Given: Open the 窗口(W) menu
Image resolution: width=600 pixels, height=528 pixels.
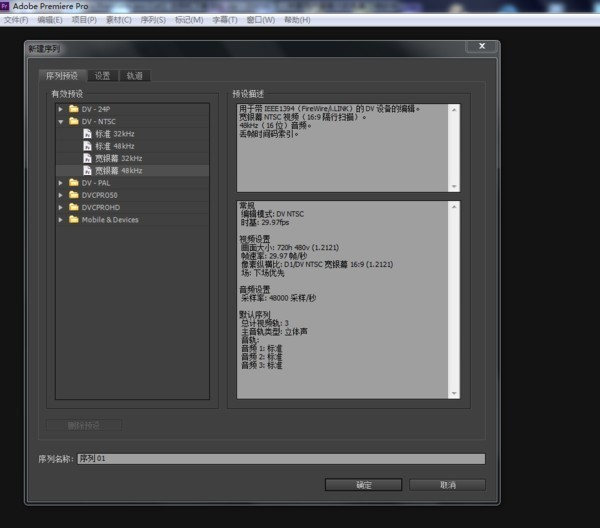Looking at the screenshot, I should [x=261, y=20].
